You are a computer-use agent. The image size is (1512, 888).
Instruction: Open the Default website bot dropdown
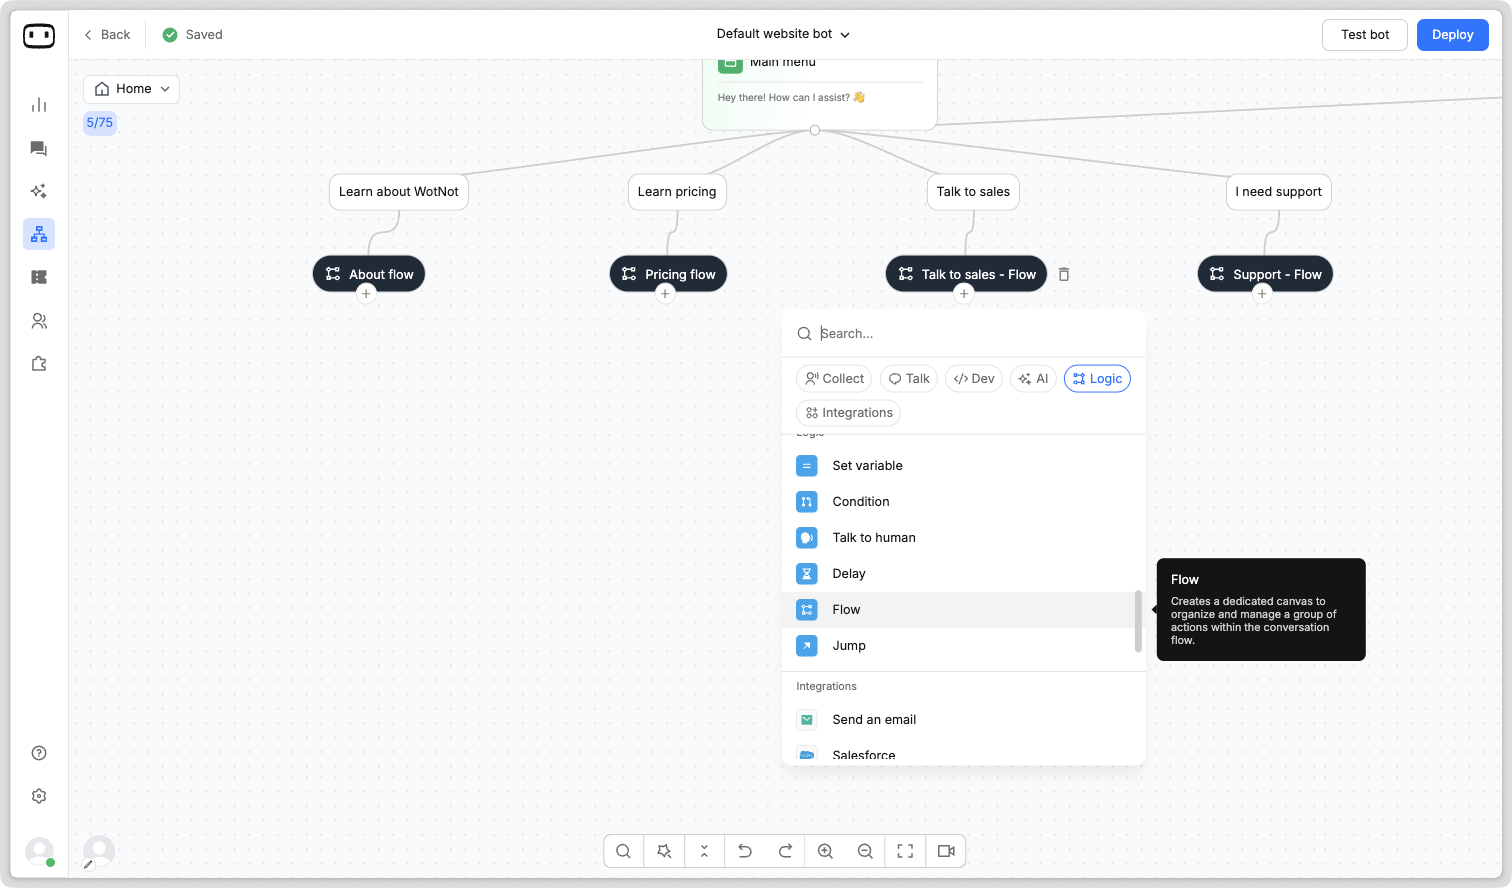pos(783,34)
